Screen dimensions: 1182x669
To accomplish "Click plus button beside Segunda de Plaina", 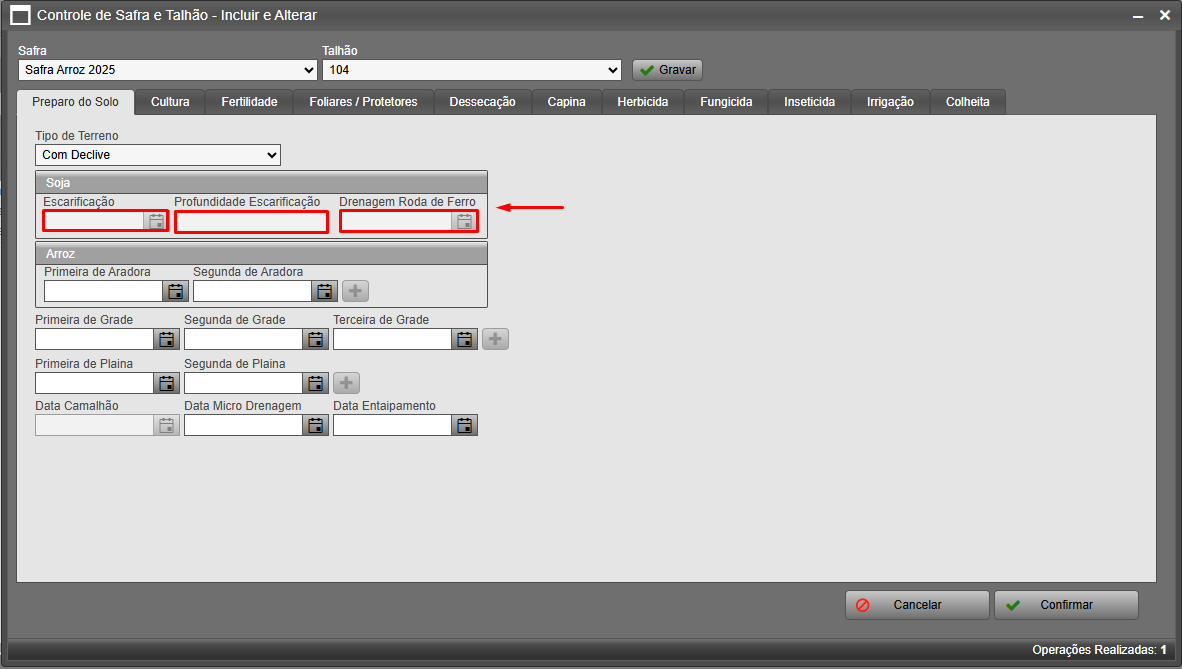I will (346, 383).
